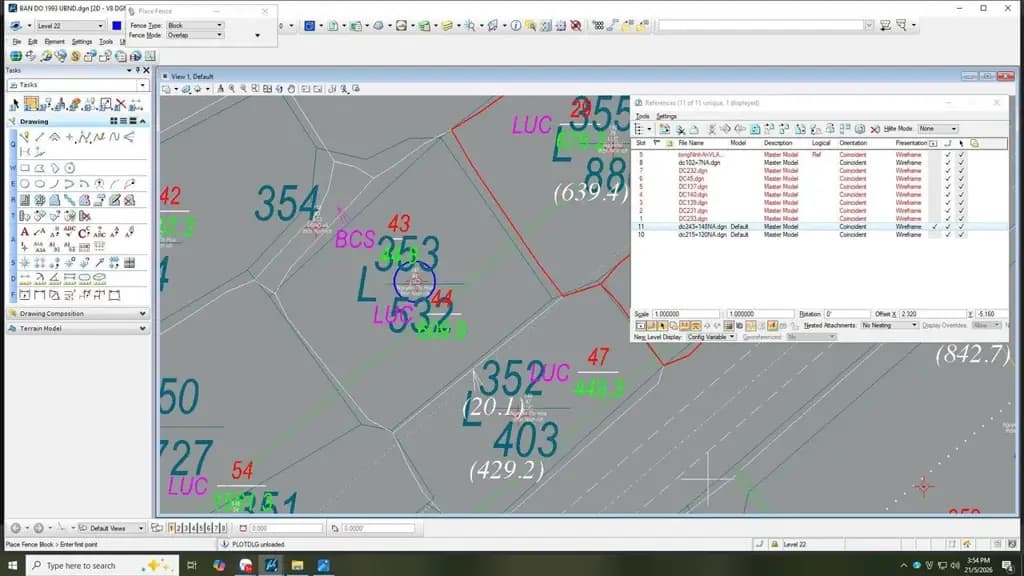Click the Zoom In view control
Image resolution: width=1024 pixels, height=576 pixels.
tap(232, 89)
